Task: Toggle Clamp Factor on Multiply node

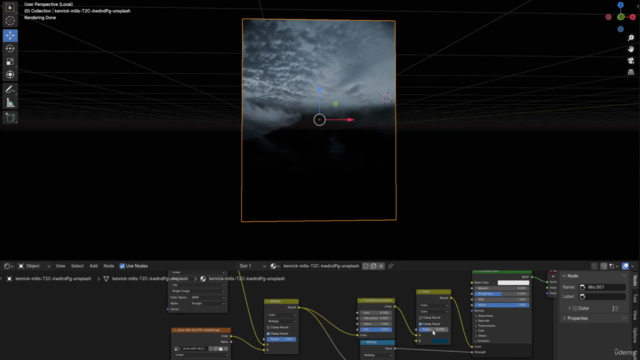Action: tap(269, 333)
